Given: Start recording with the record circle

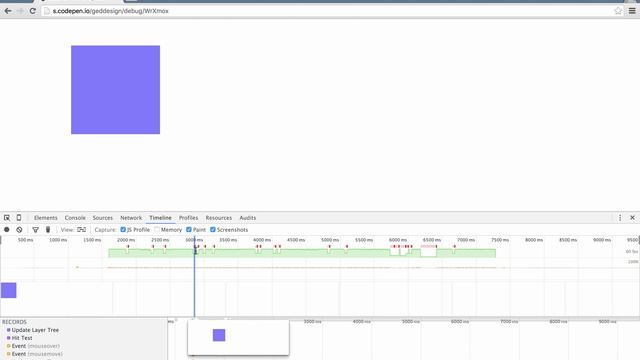Looking at the screenshot, I should pyautogui.click(x=7, y=230).
